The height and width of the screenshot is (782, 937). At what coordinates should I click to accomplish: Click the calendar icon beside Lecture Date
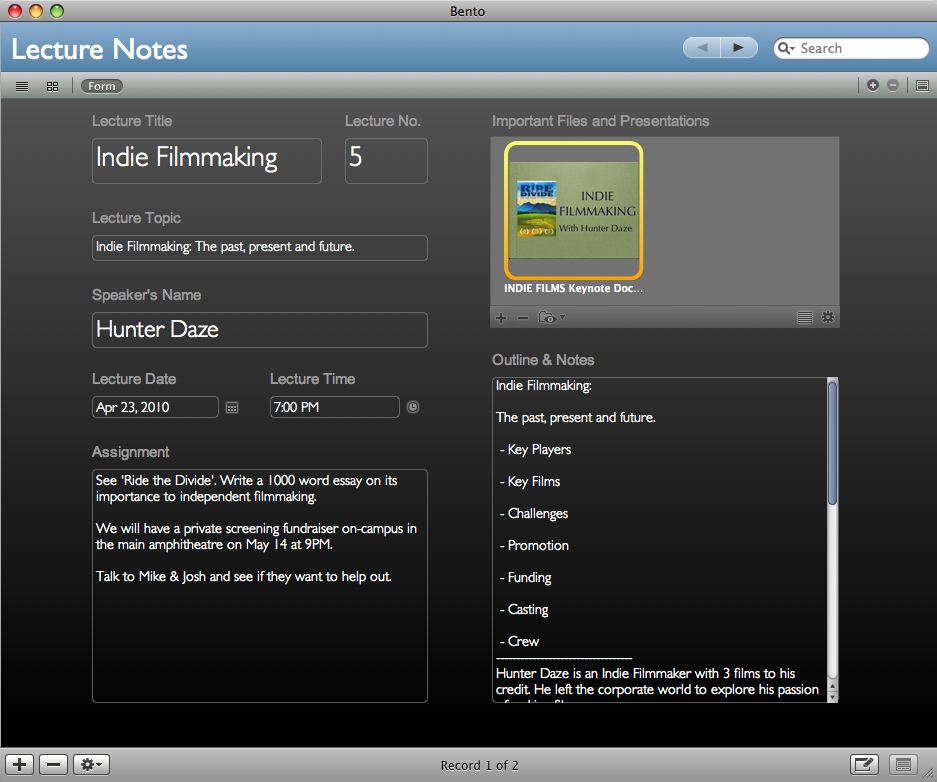click(232, 408)
